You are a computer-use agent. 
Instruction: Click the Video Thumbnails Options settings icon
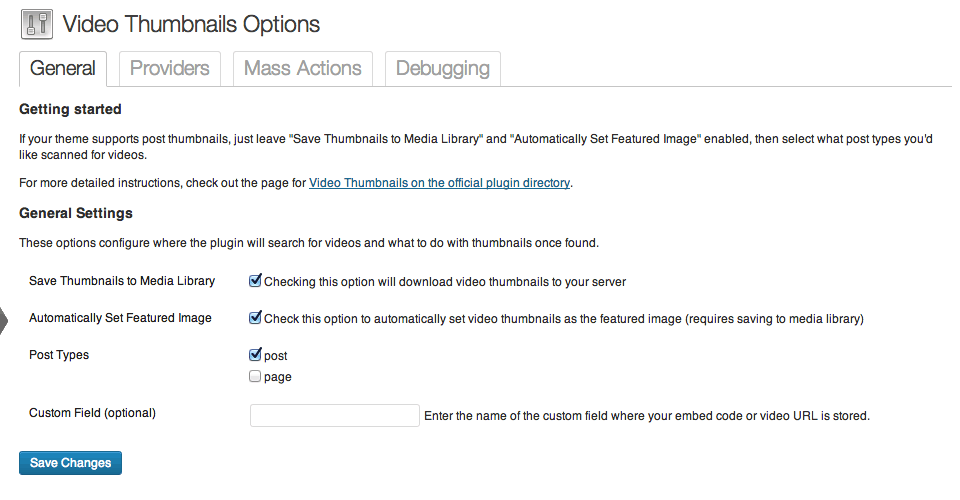37,24
